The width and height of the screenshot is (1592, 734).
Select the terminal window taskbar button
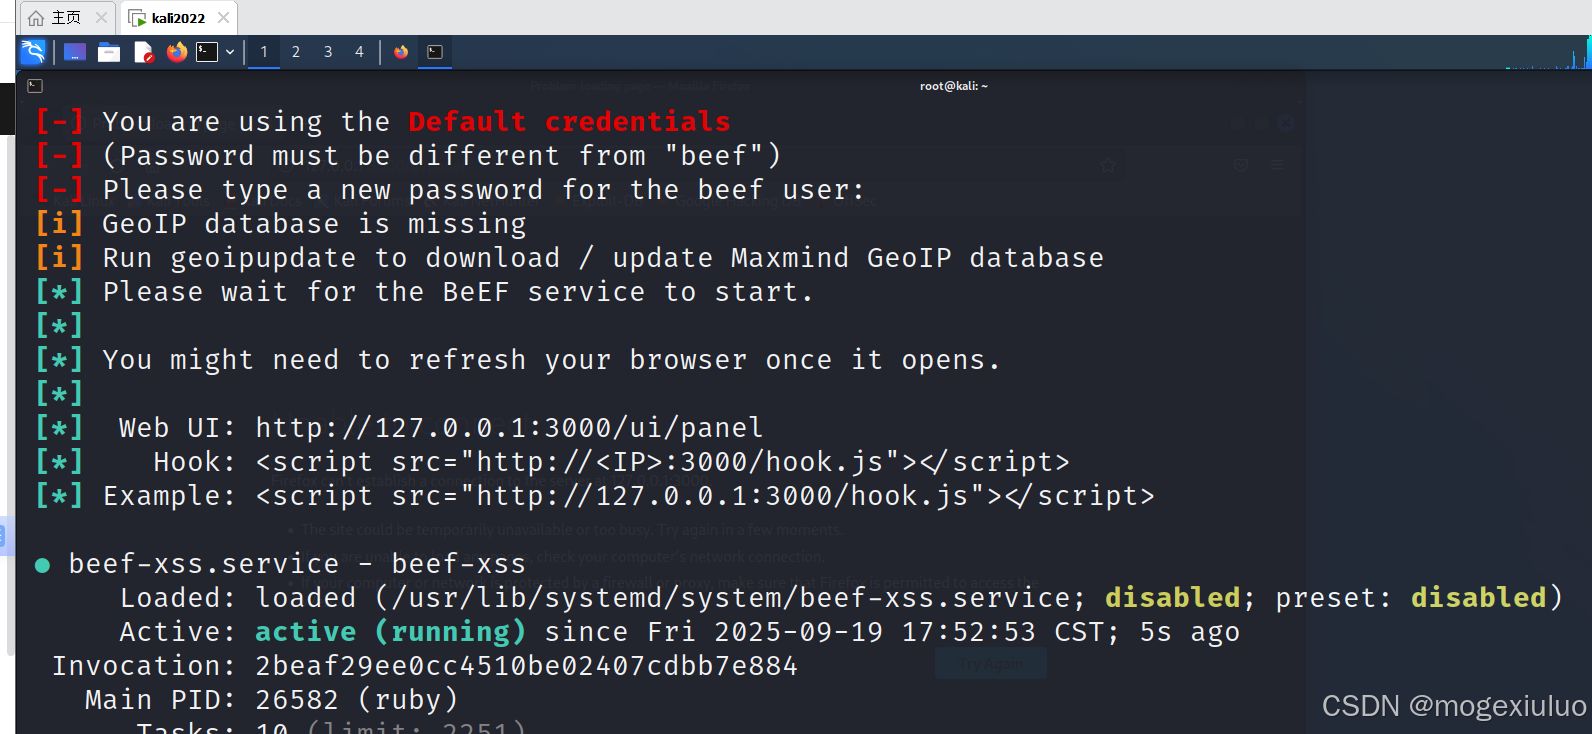tap(435, 52)
